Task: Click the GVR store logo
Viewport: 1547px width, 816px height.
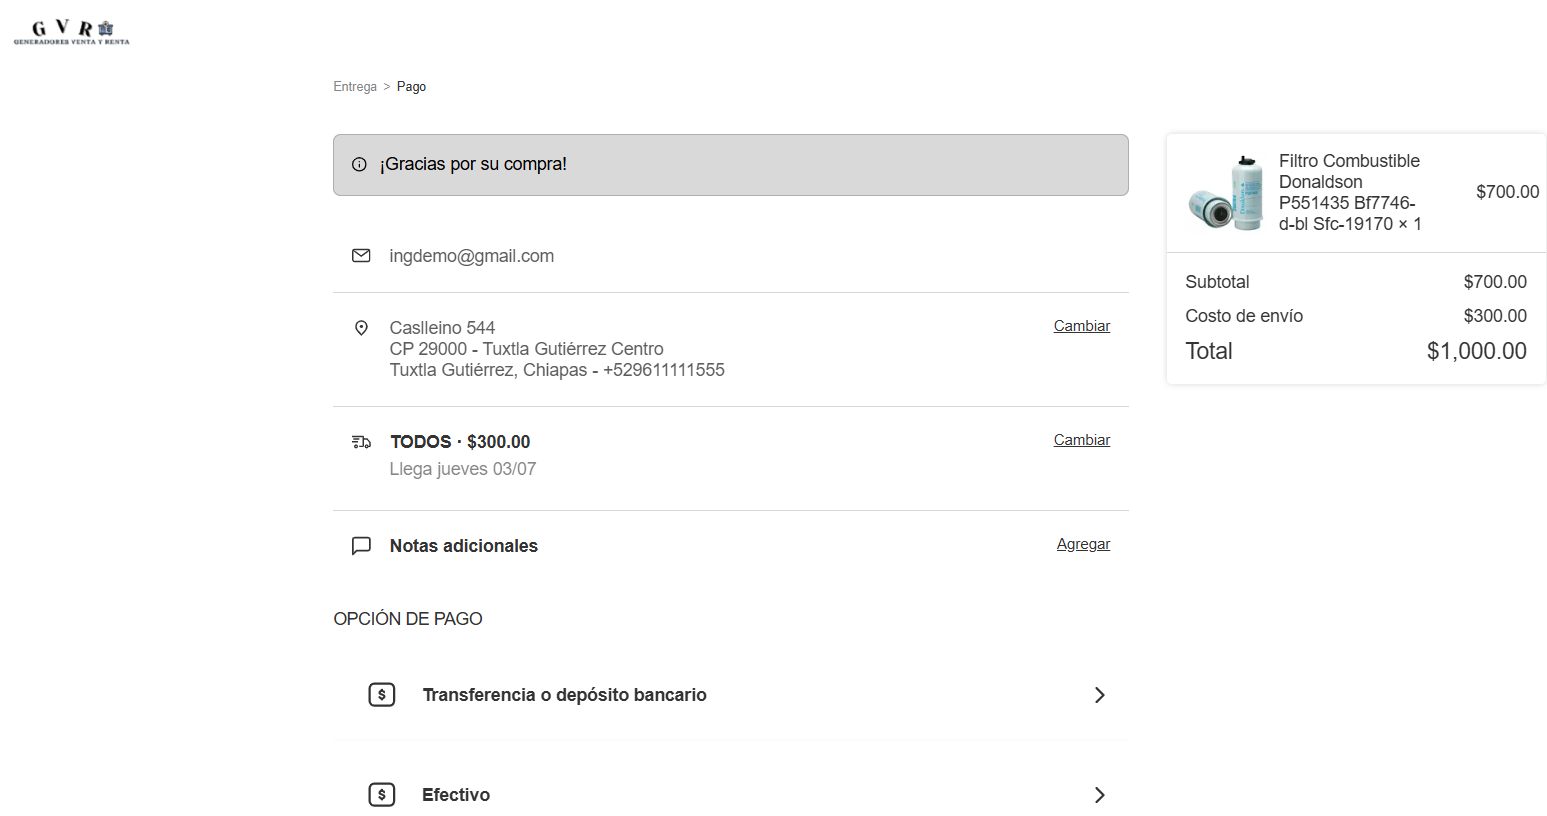Action: (71, 32)
